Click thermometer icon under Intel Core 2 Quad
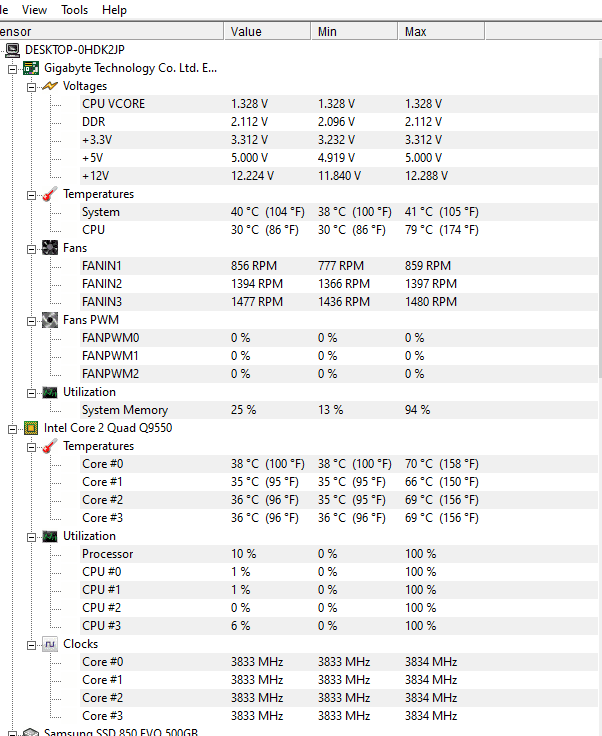This screenshot has width=602, height=736. 50,446
